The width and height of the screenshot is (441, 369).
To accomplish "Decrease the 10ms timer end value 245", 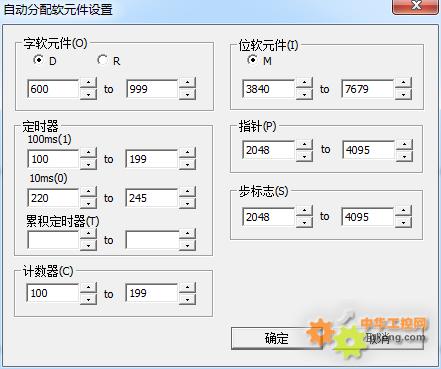I will click(x=187, y=203).
